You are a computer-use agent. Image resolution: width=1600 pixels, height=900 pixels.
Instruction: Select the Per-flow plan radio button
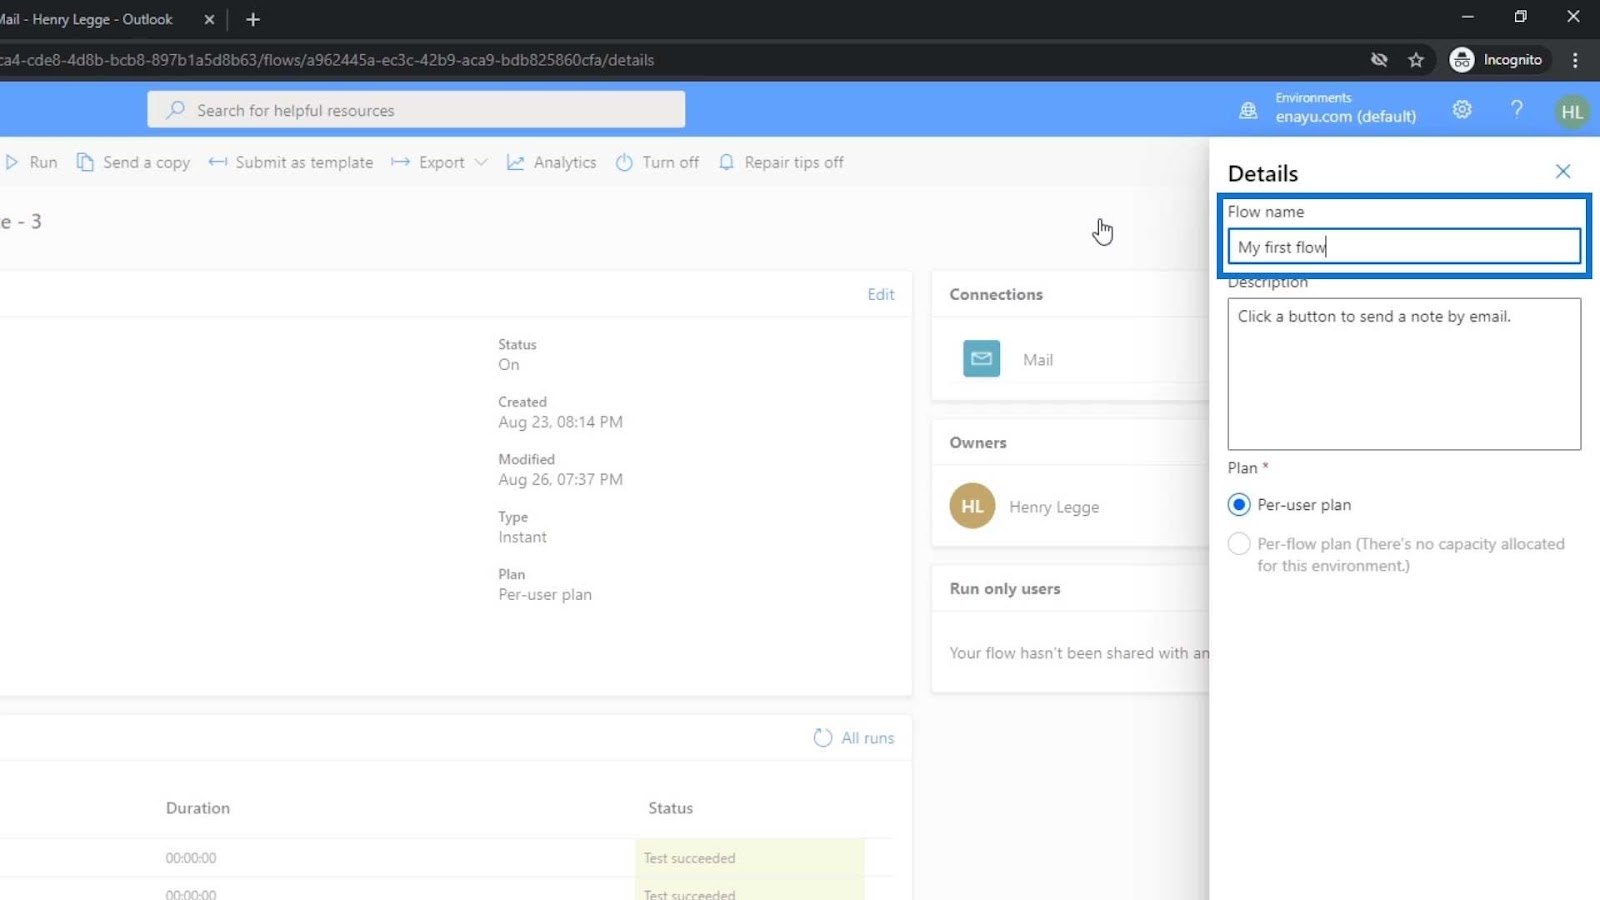coord(1239,544)
